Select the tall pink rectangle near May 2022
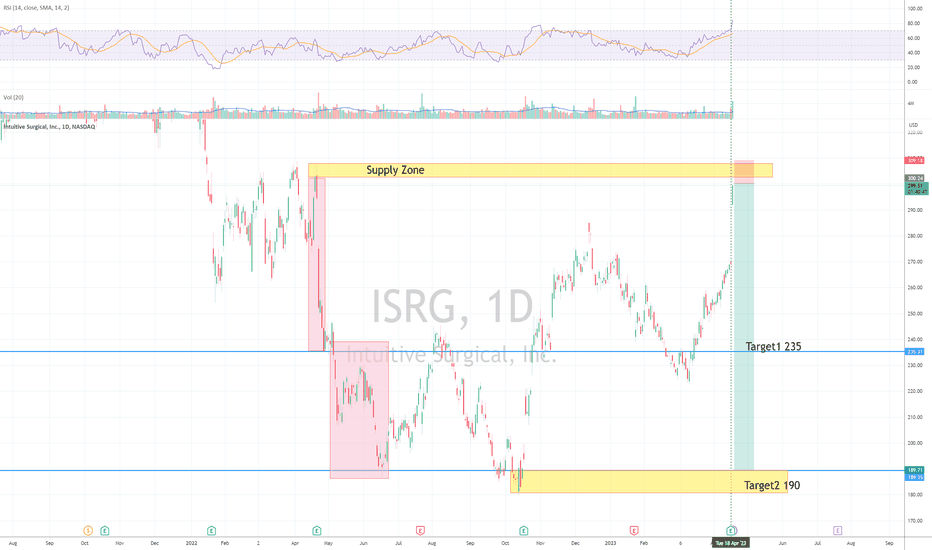Image resolution: width=932 pixels, height=550 pixels. pyautogui.click(x=317, y=264)
